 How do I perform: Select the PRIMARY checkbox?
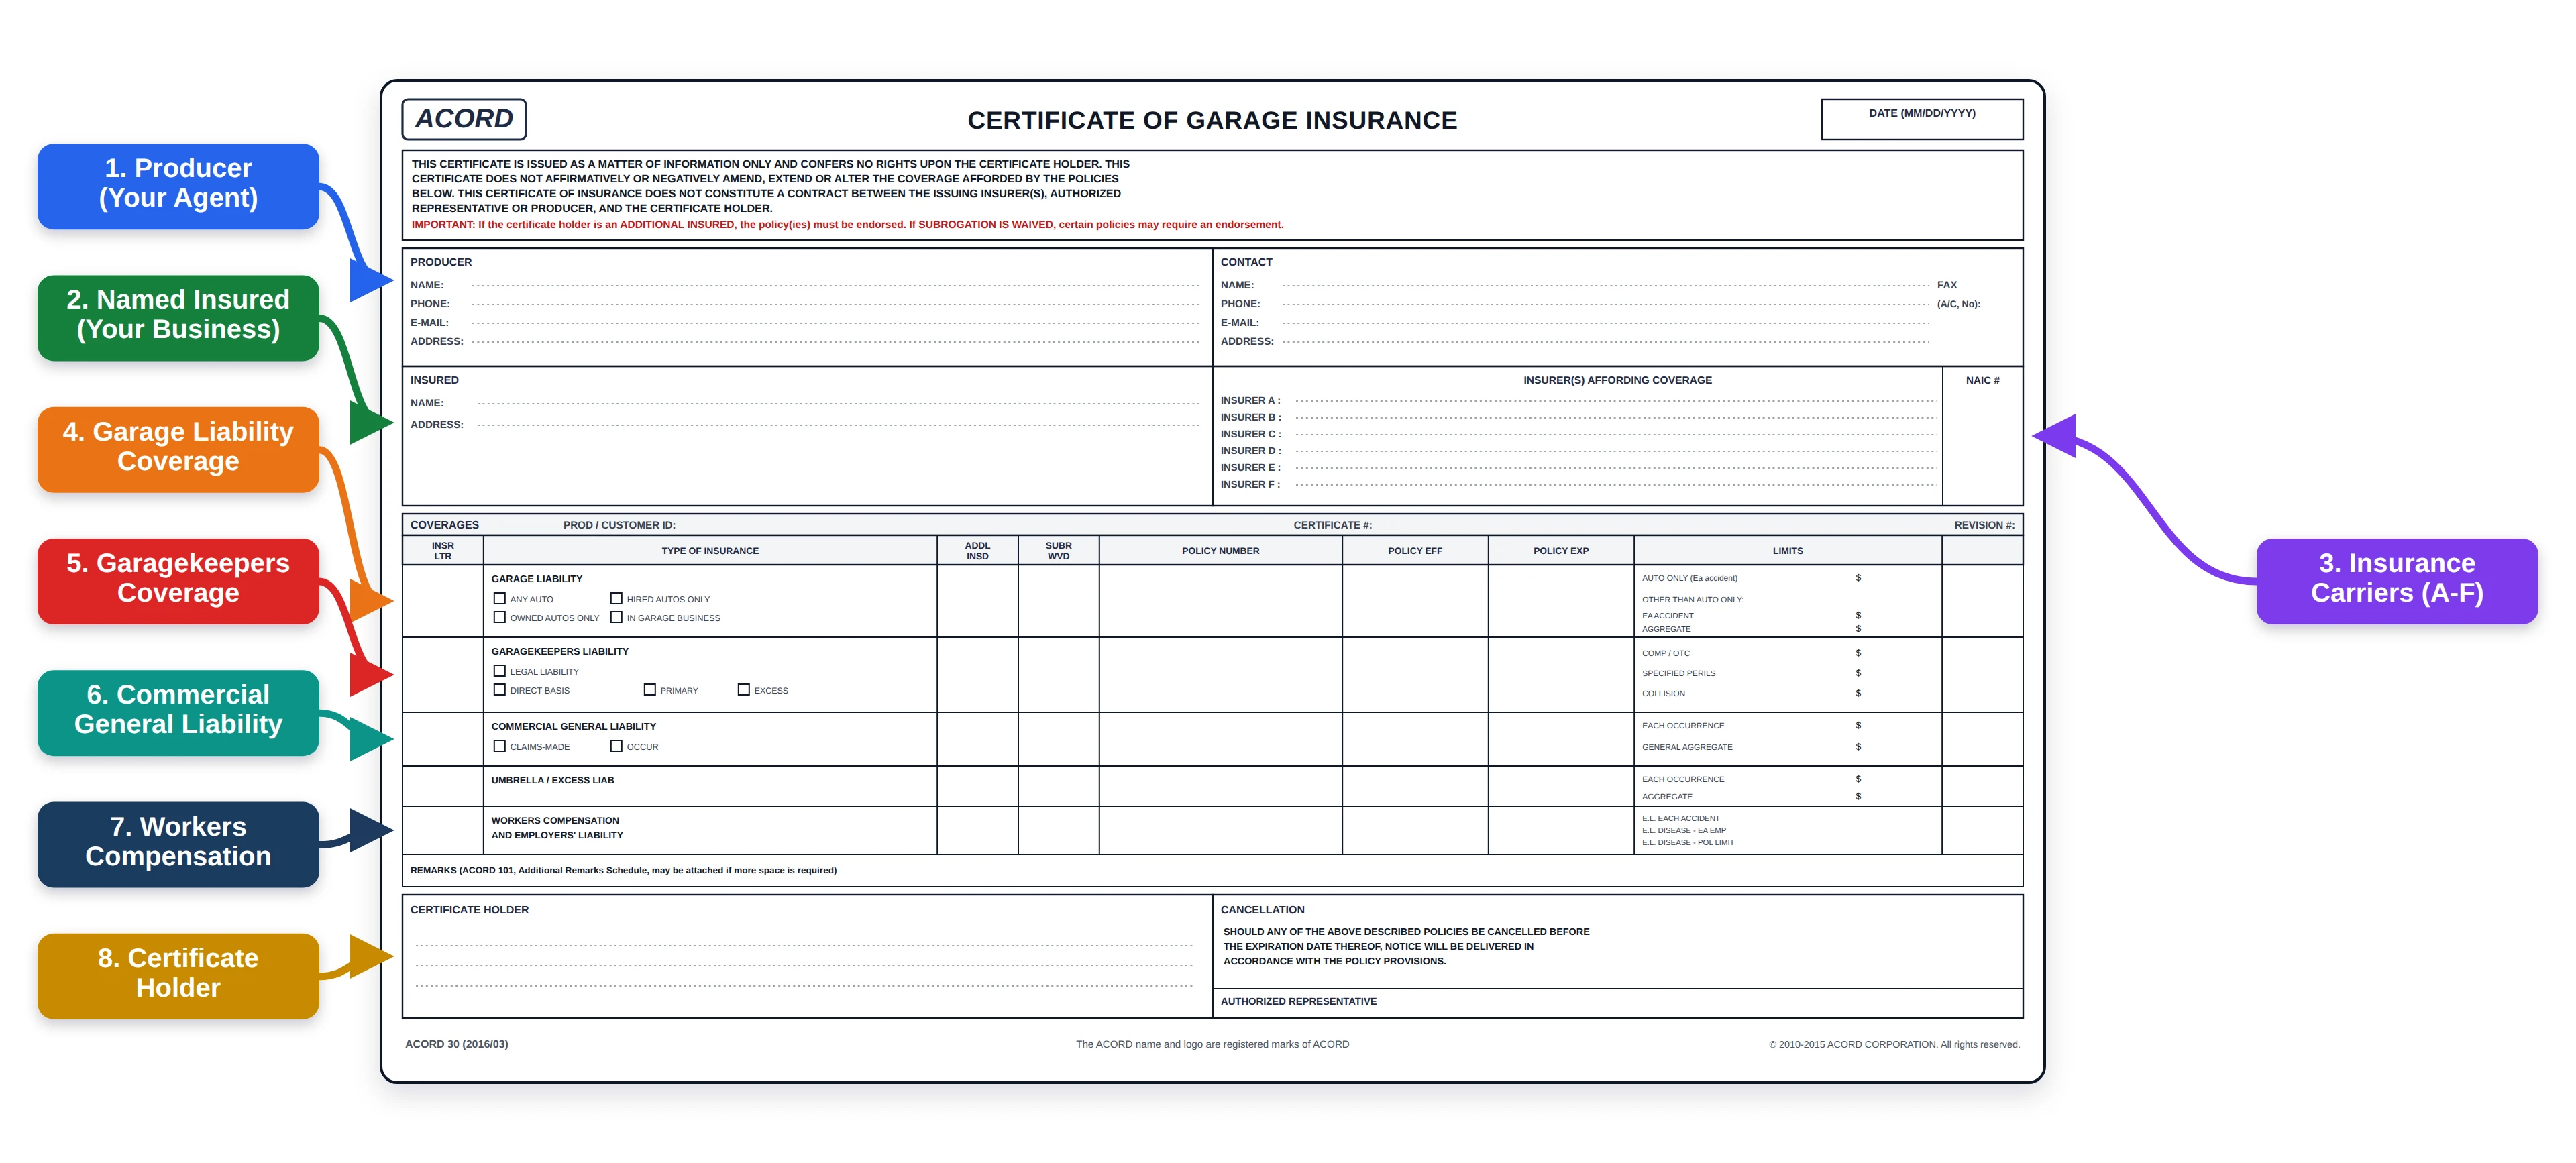649,689
